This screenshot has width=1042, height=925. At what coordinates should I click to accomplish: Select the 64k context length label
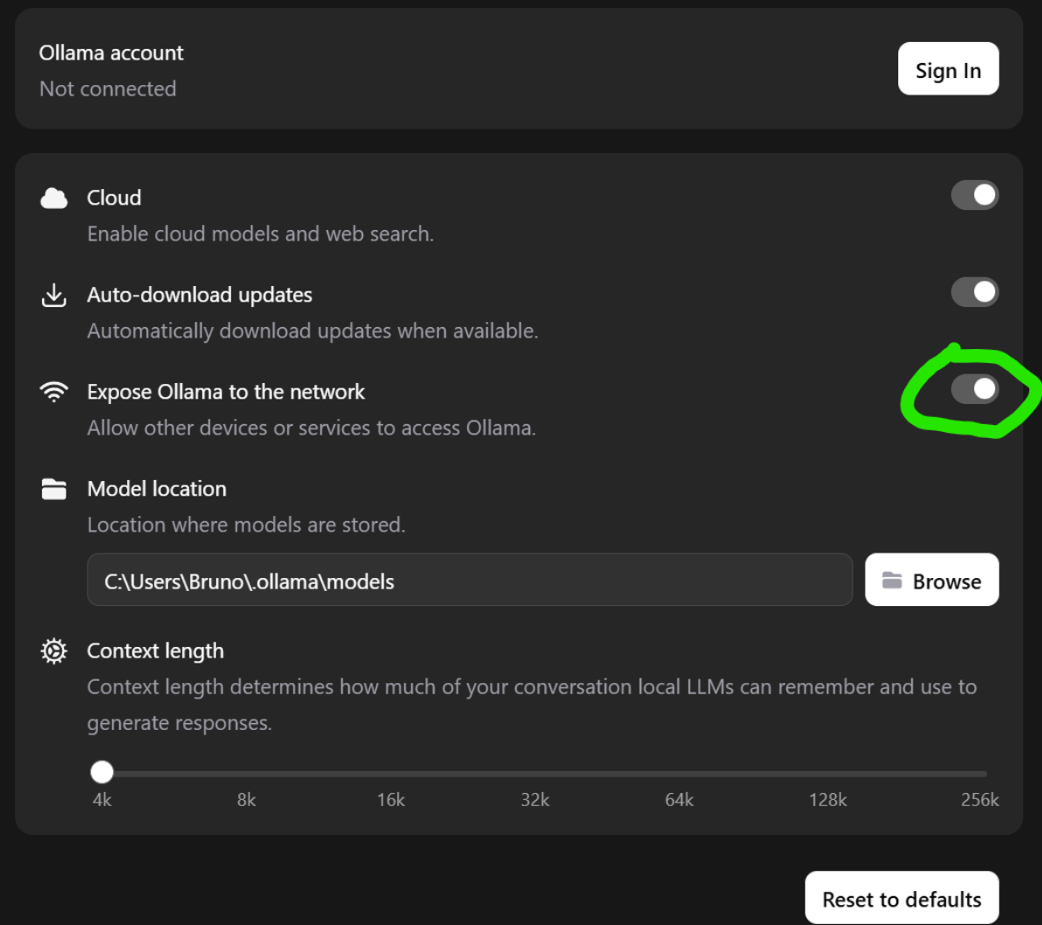click(679, 799)
